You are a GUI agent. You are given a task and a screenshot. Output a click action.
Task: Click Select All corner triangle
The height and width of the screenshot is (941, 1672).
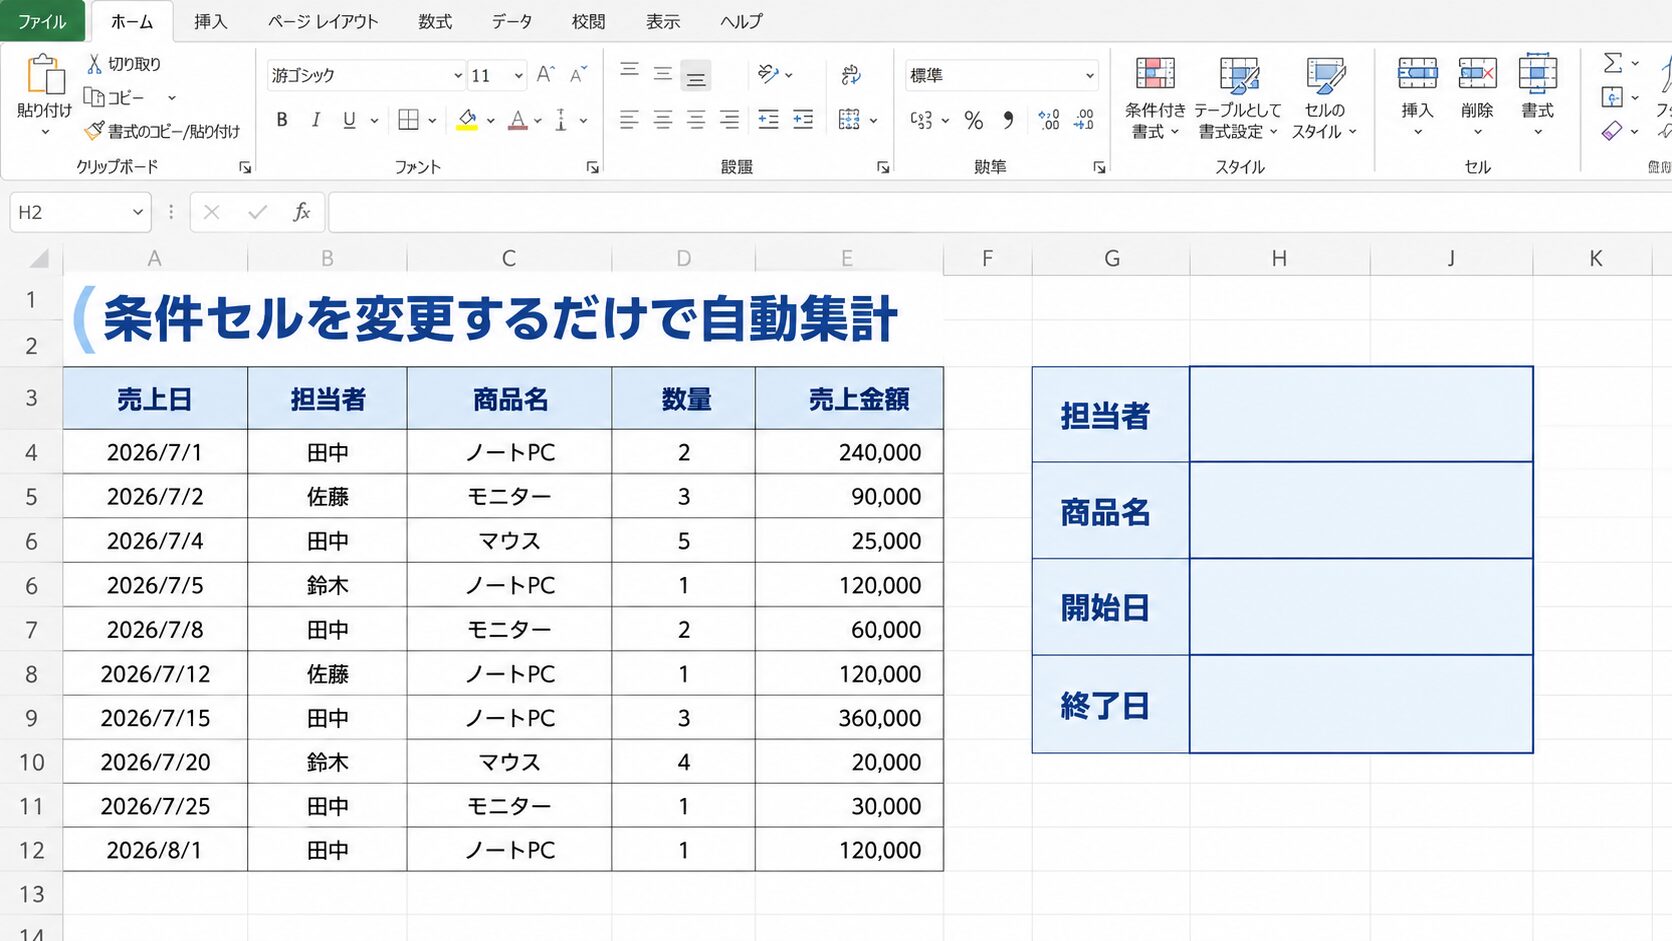(x=38, y=259)
